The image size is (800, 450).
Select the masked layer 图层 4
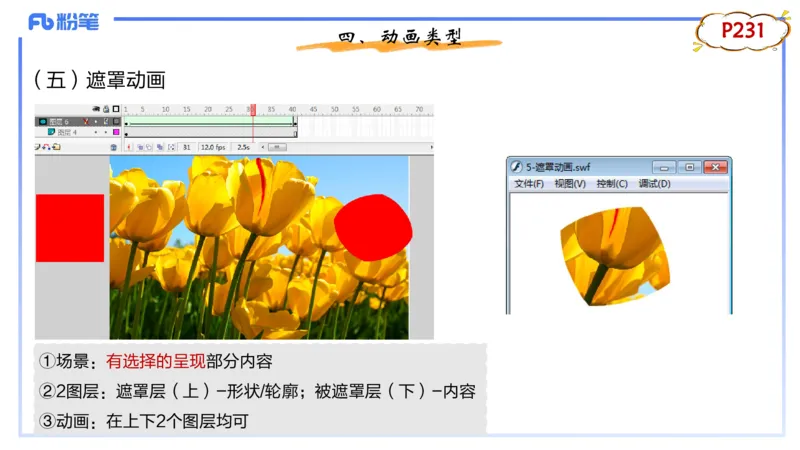pyautogui.click(x=67, y=132)
